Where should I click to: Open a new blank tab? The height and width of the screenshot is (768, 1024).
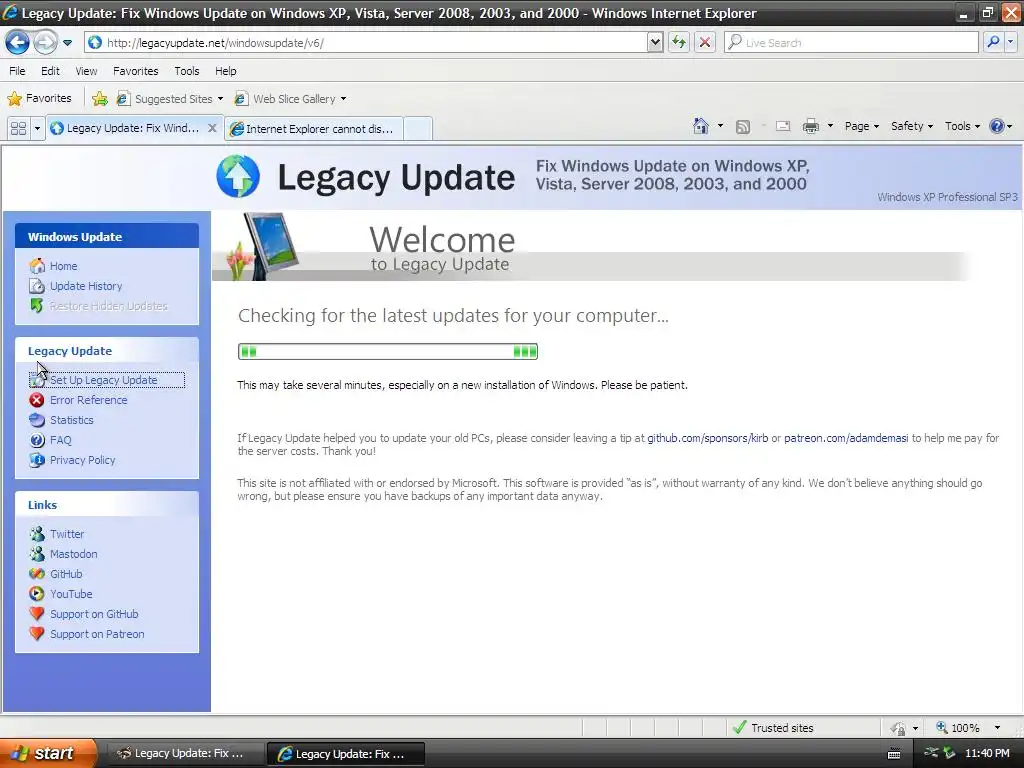(418, 129)
